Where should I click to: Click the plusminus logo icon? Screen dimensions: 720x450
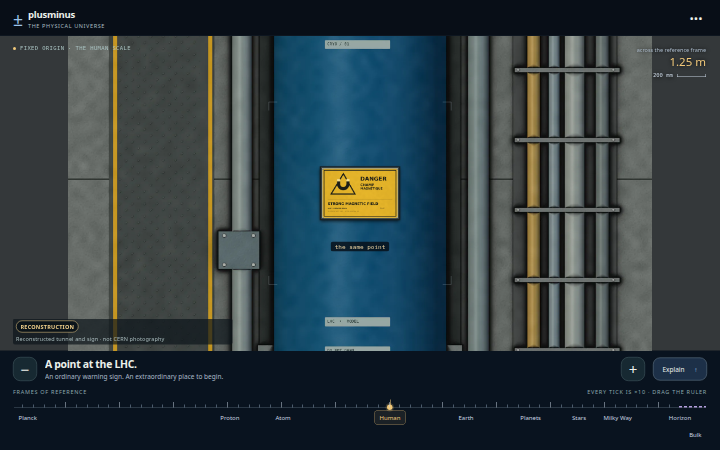pyautogui.click(x=18, y=20)
